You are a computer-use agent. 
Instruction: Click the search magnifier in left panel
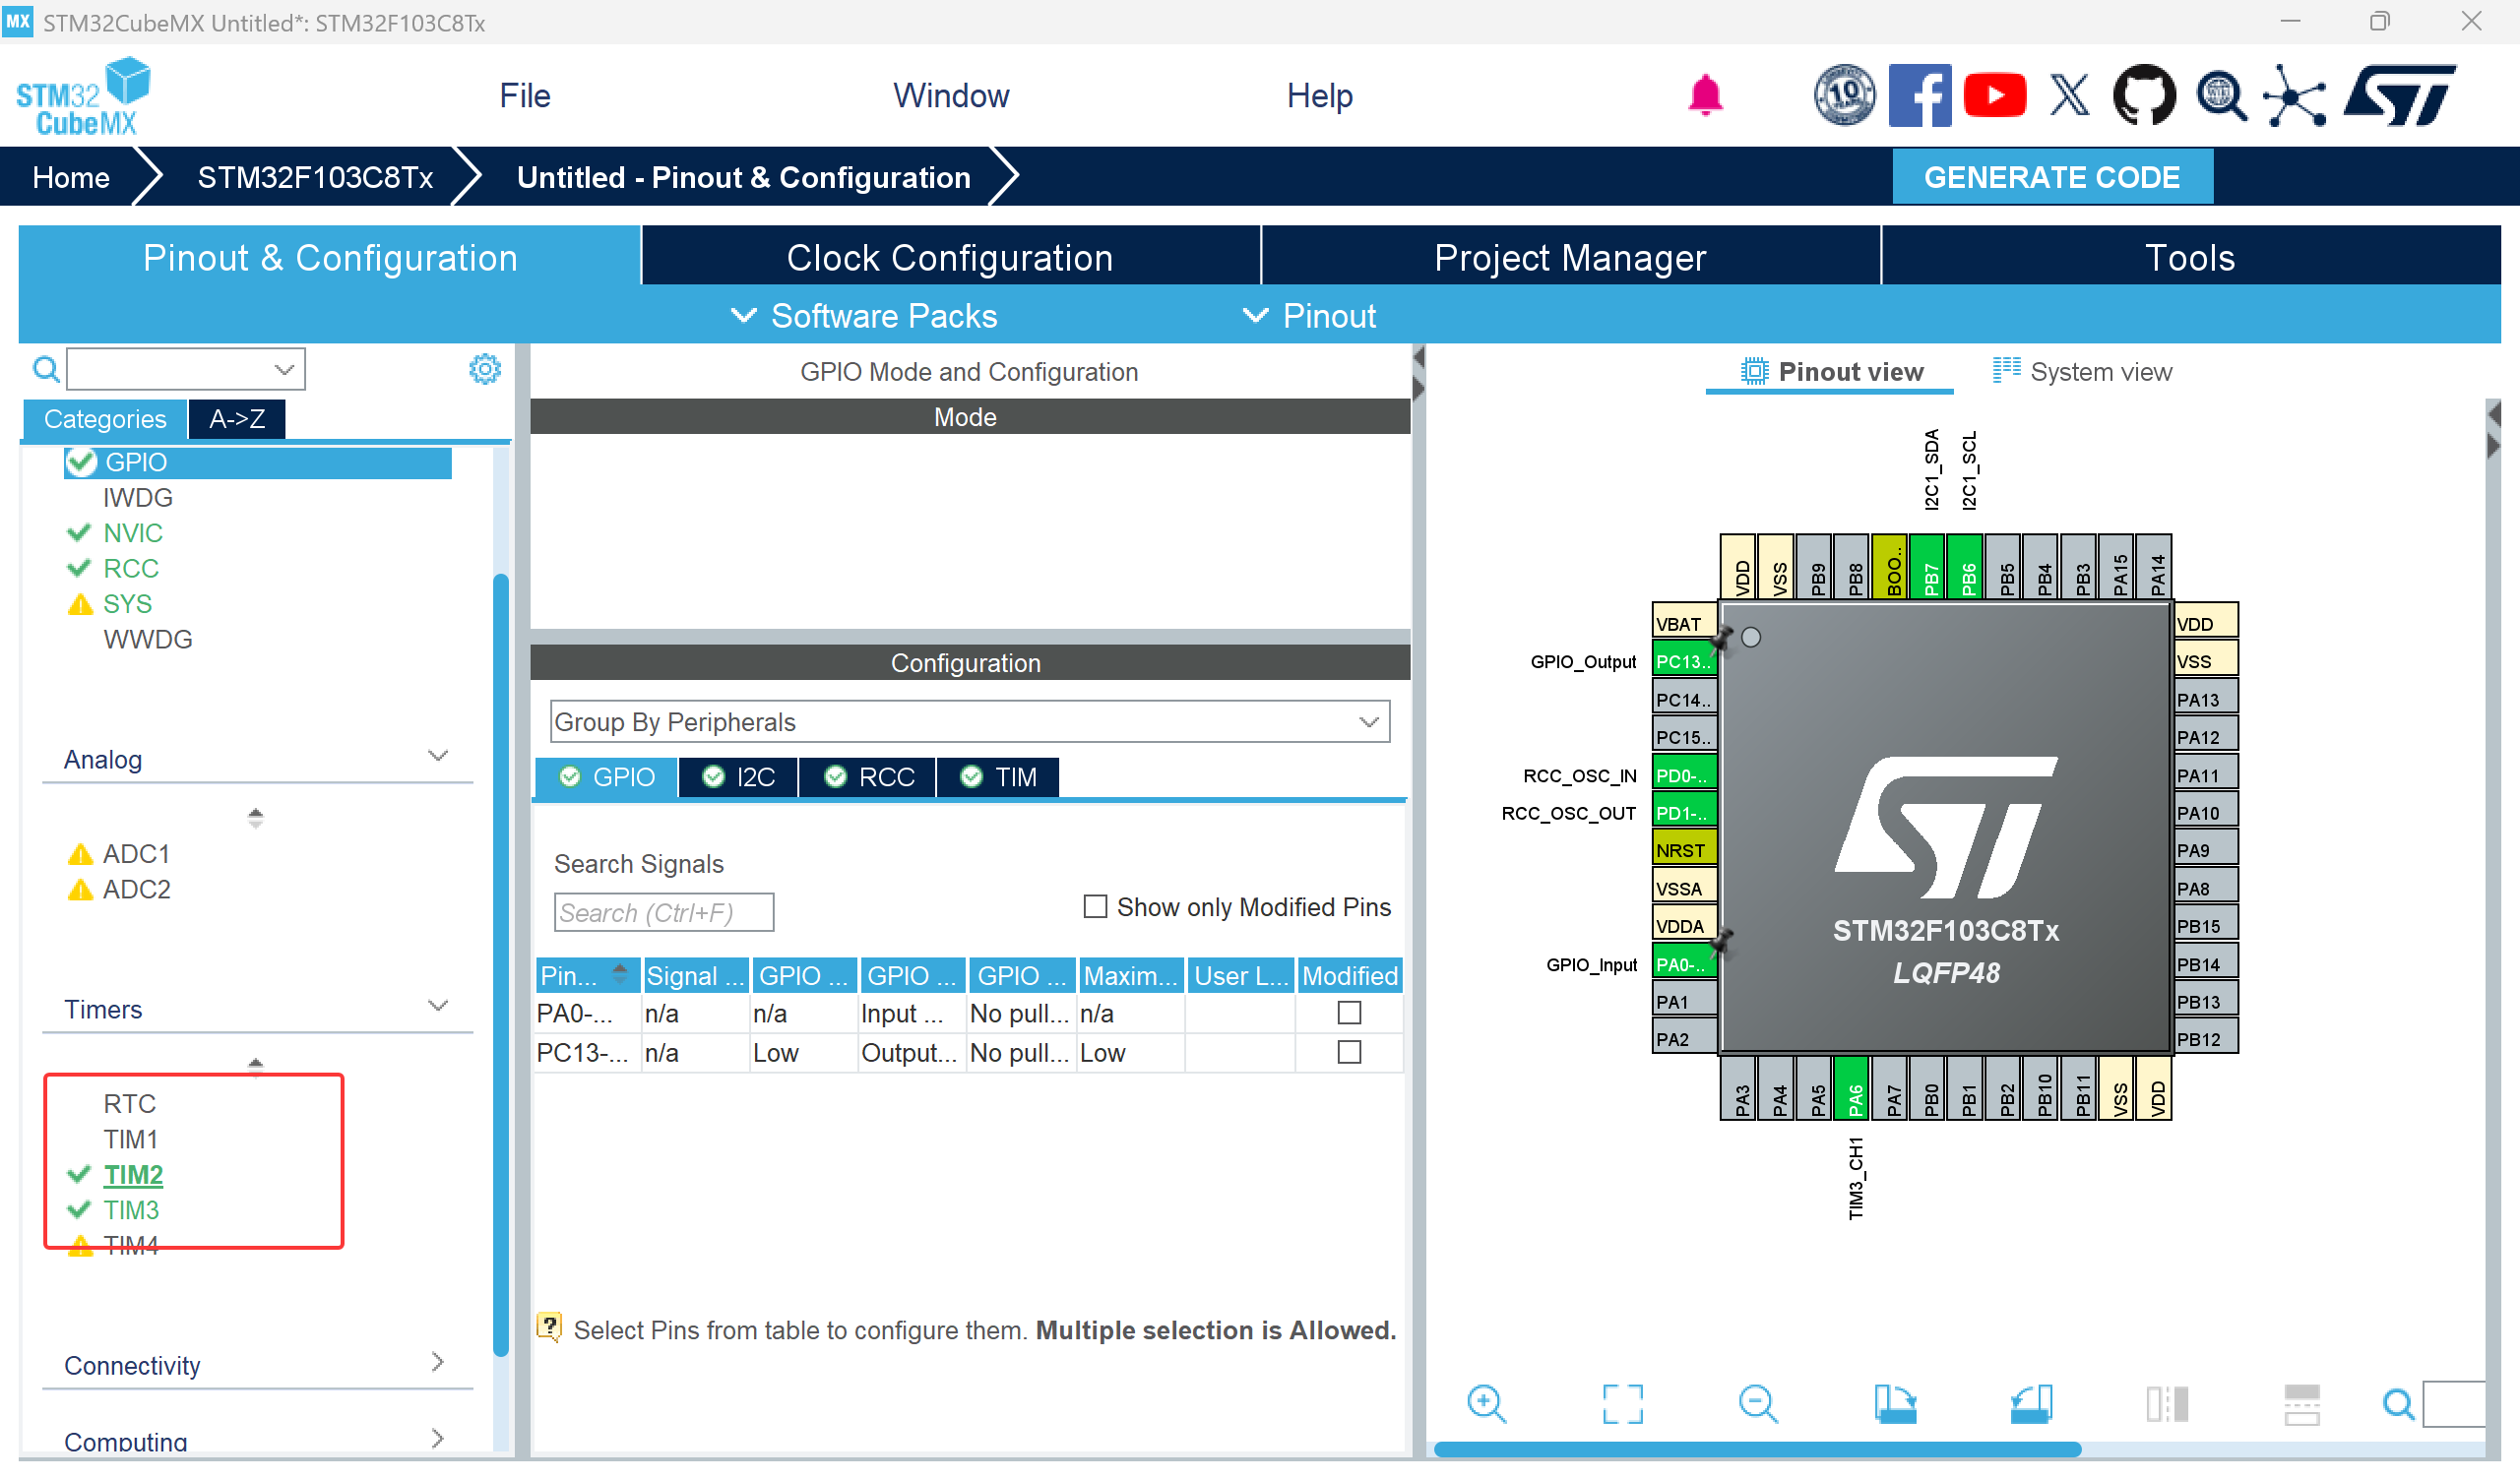tap(46, 370)
